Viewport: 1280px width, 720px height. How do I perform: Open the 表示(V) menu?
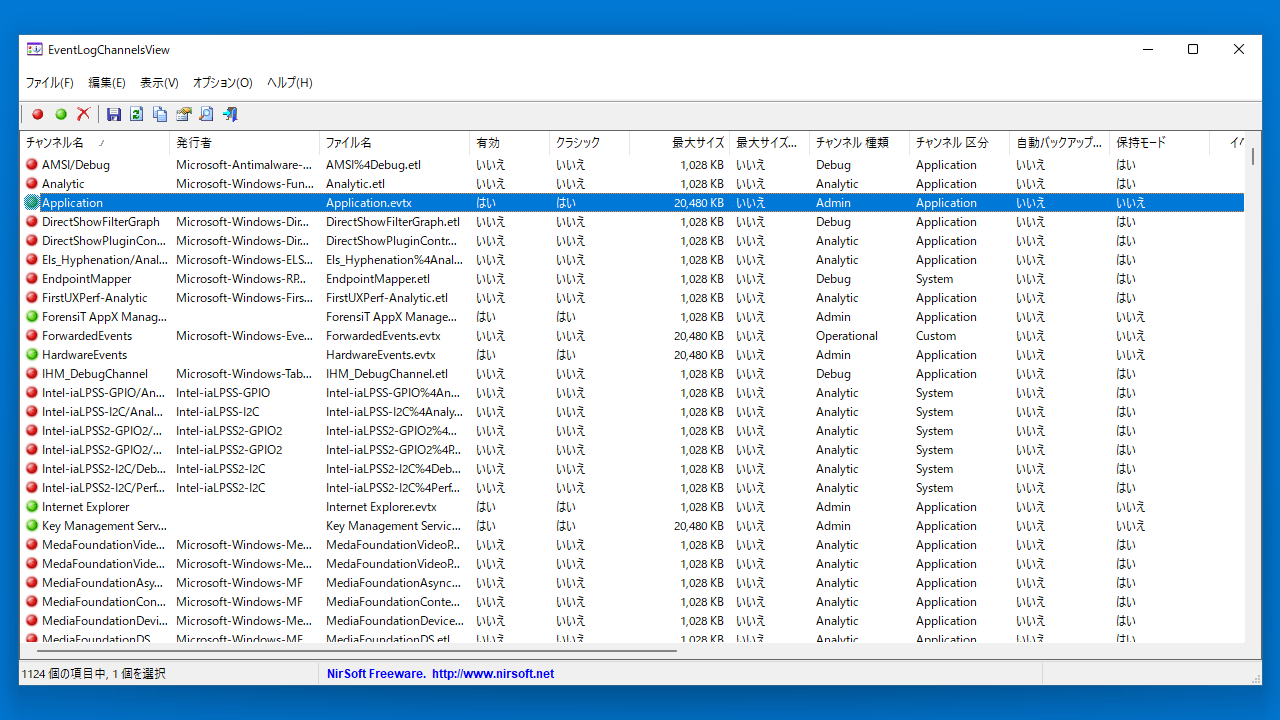pyautogui.click(x=159, y=83)
